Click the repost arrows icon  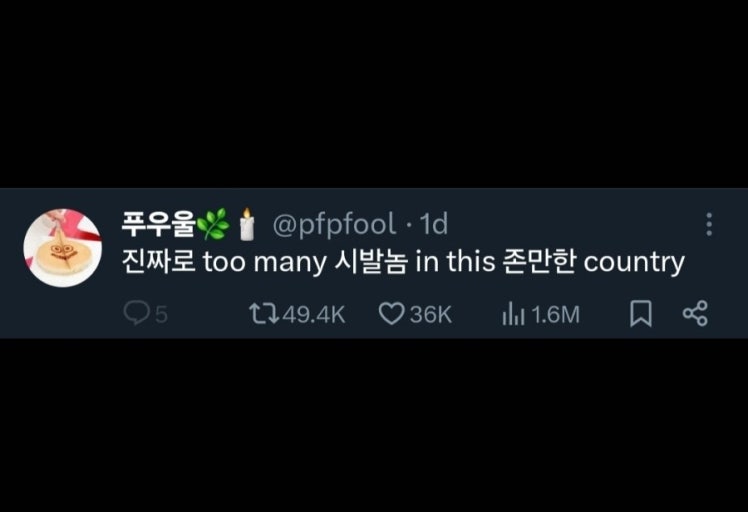[x=264, y=314]
